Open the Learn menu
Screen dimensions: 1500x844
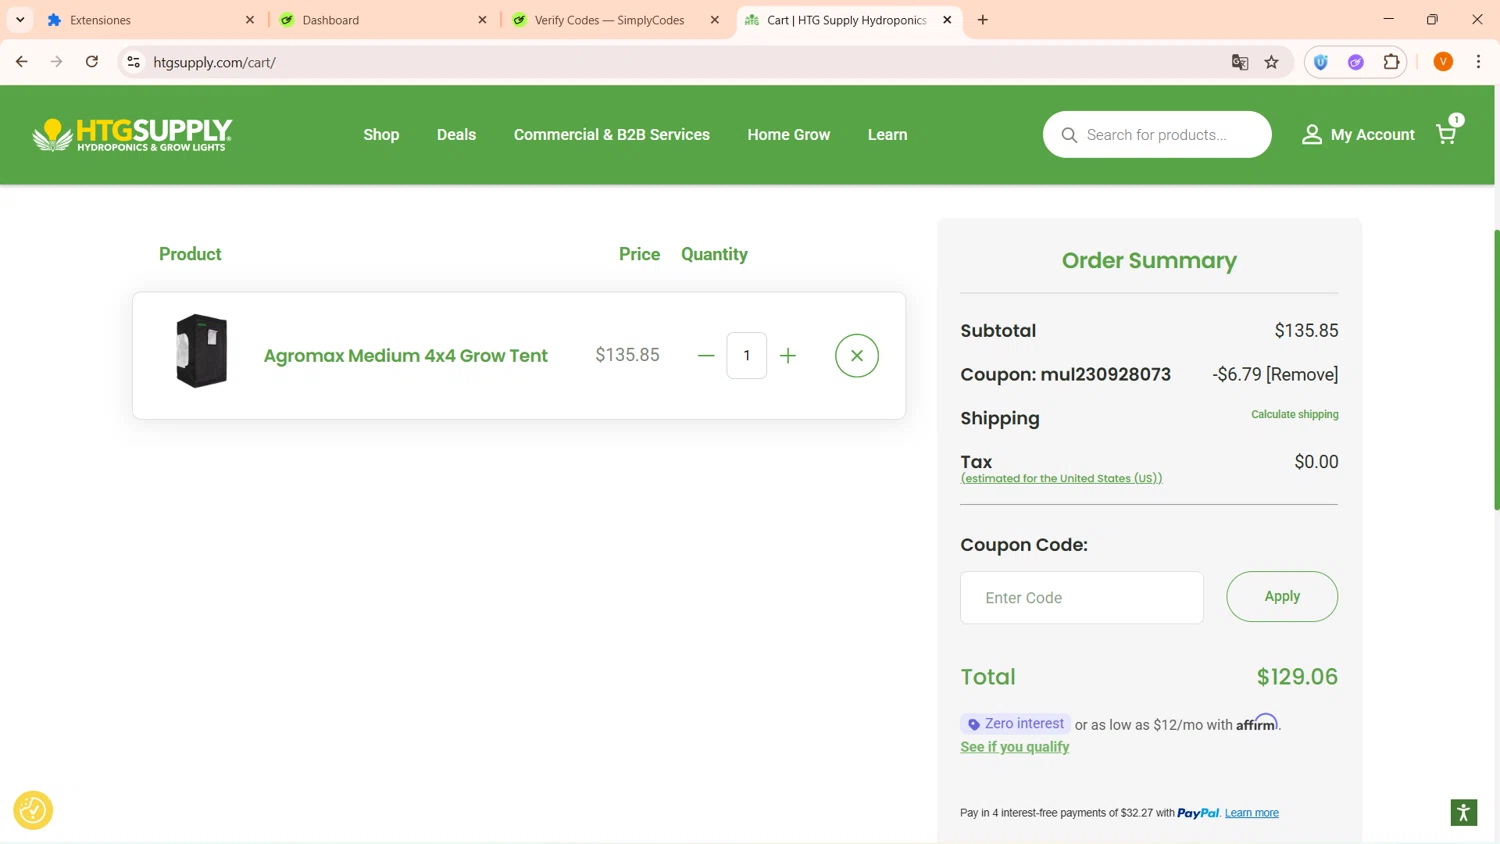[888, 134]
